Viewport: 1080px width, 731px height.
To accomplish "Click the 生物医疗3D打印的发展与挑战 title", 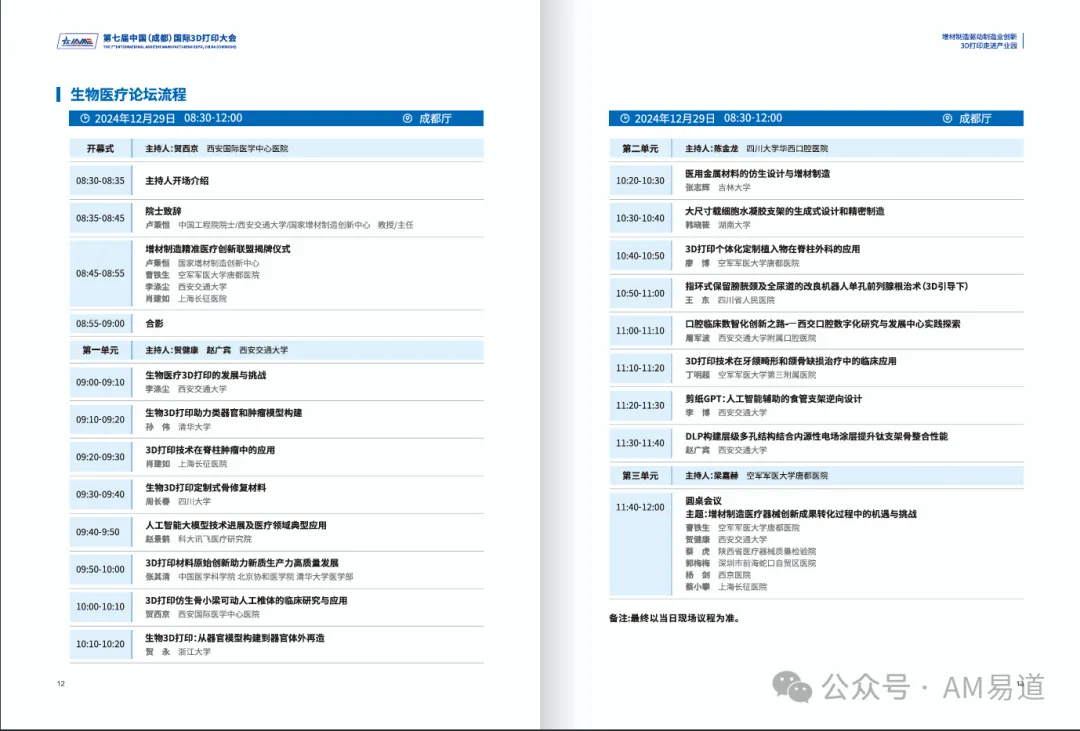I will 205,375.
